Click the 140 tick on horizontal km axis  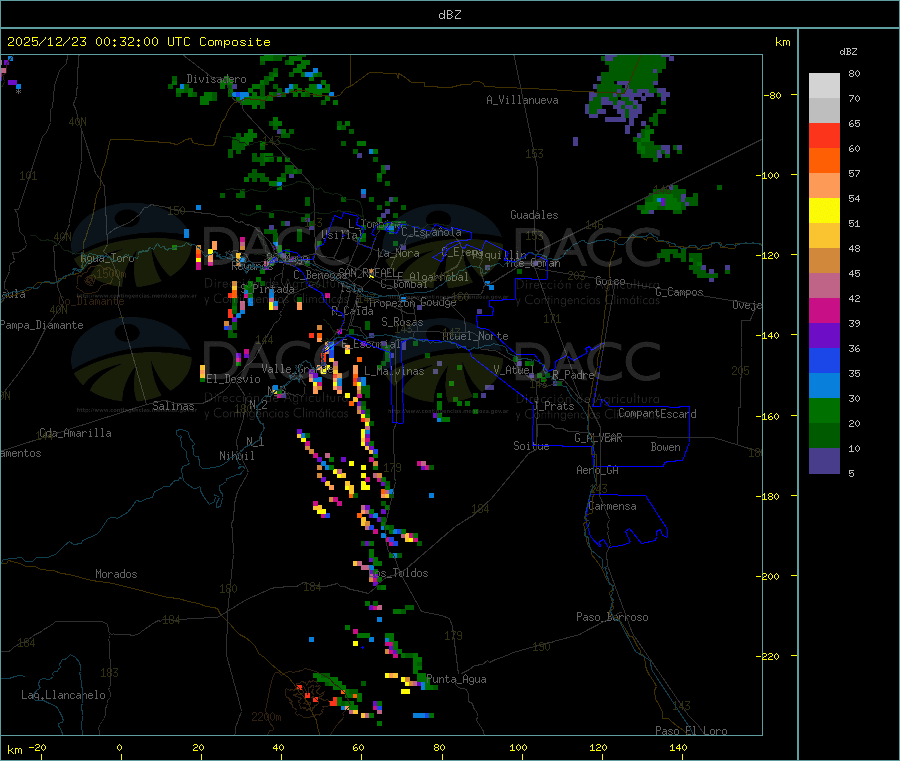(678, 747)
